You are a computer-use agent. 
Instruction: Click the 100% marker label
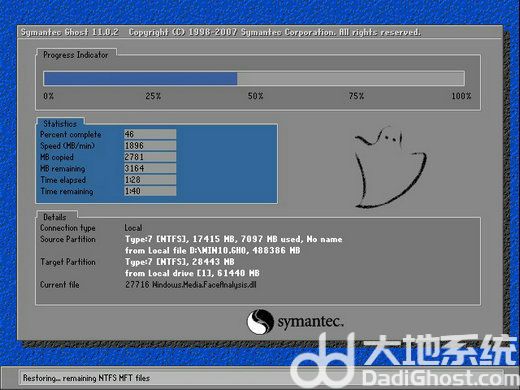pyautogui.click(x=461, y=96)
